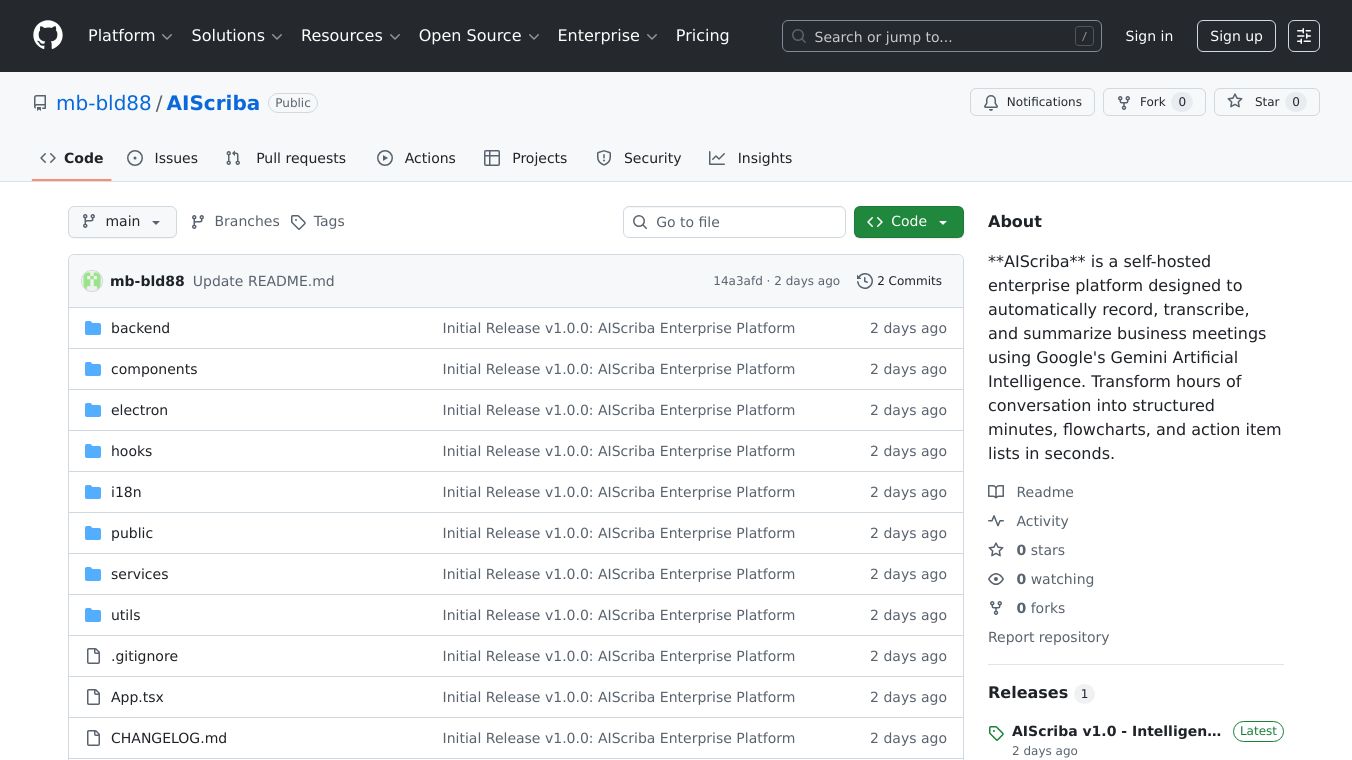Switch to the Pull requests tab
The height and width of the screenshot is (760, 1352).
(x=286, y=158)
